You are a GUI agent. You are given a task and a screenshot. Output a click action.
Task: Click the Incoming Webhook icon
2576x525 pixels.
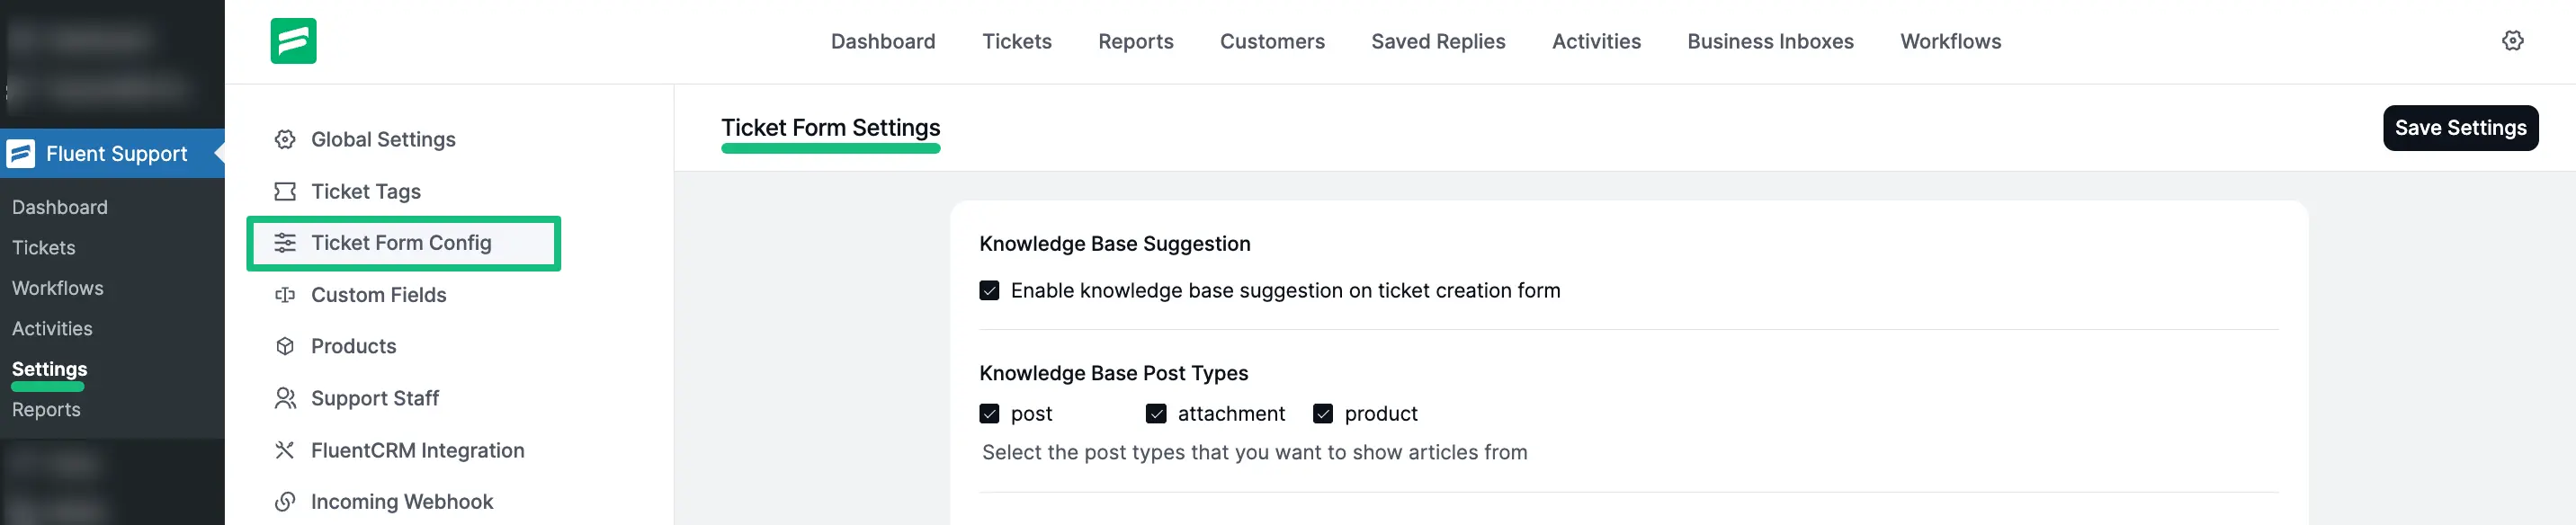click(x=285, y=501)
